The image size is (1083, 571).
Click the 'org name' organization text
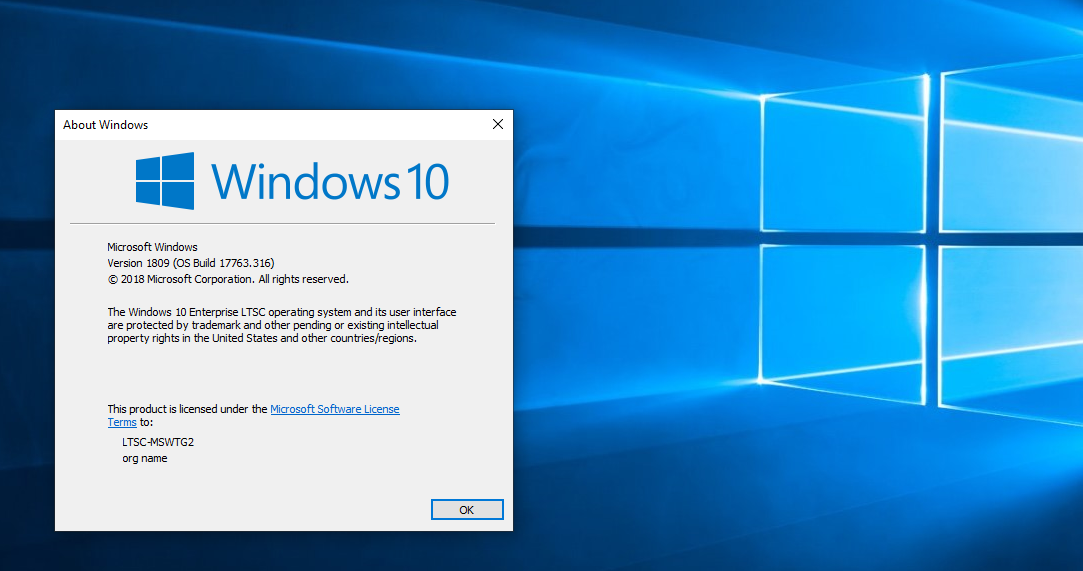coord(145,458)
